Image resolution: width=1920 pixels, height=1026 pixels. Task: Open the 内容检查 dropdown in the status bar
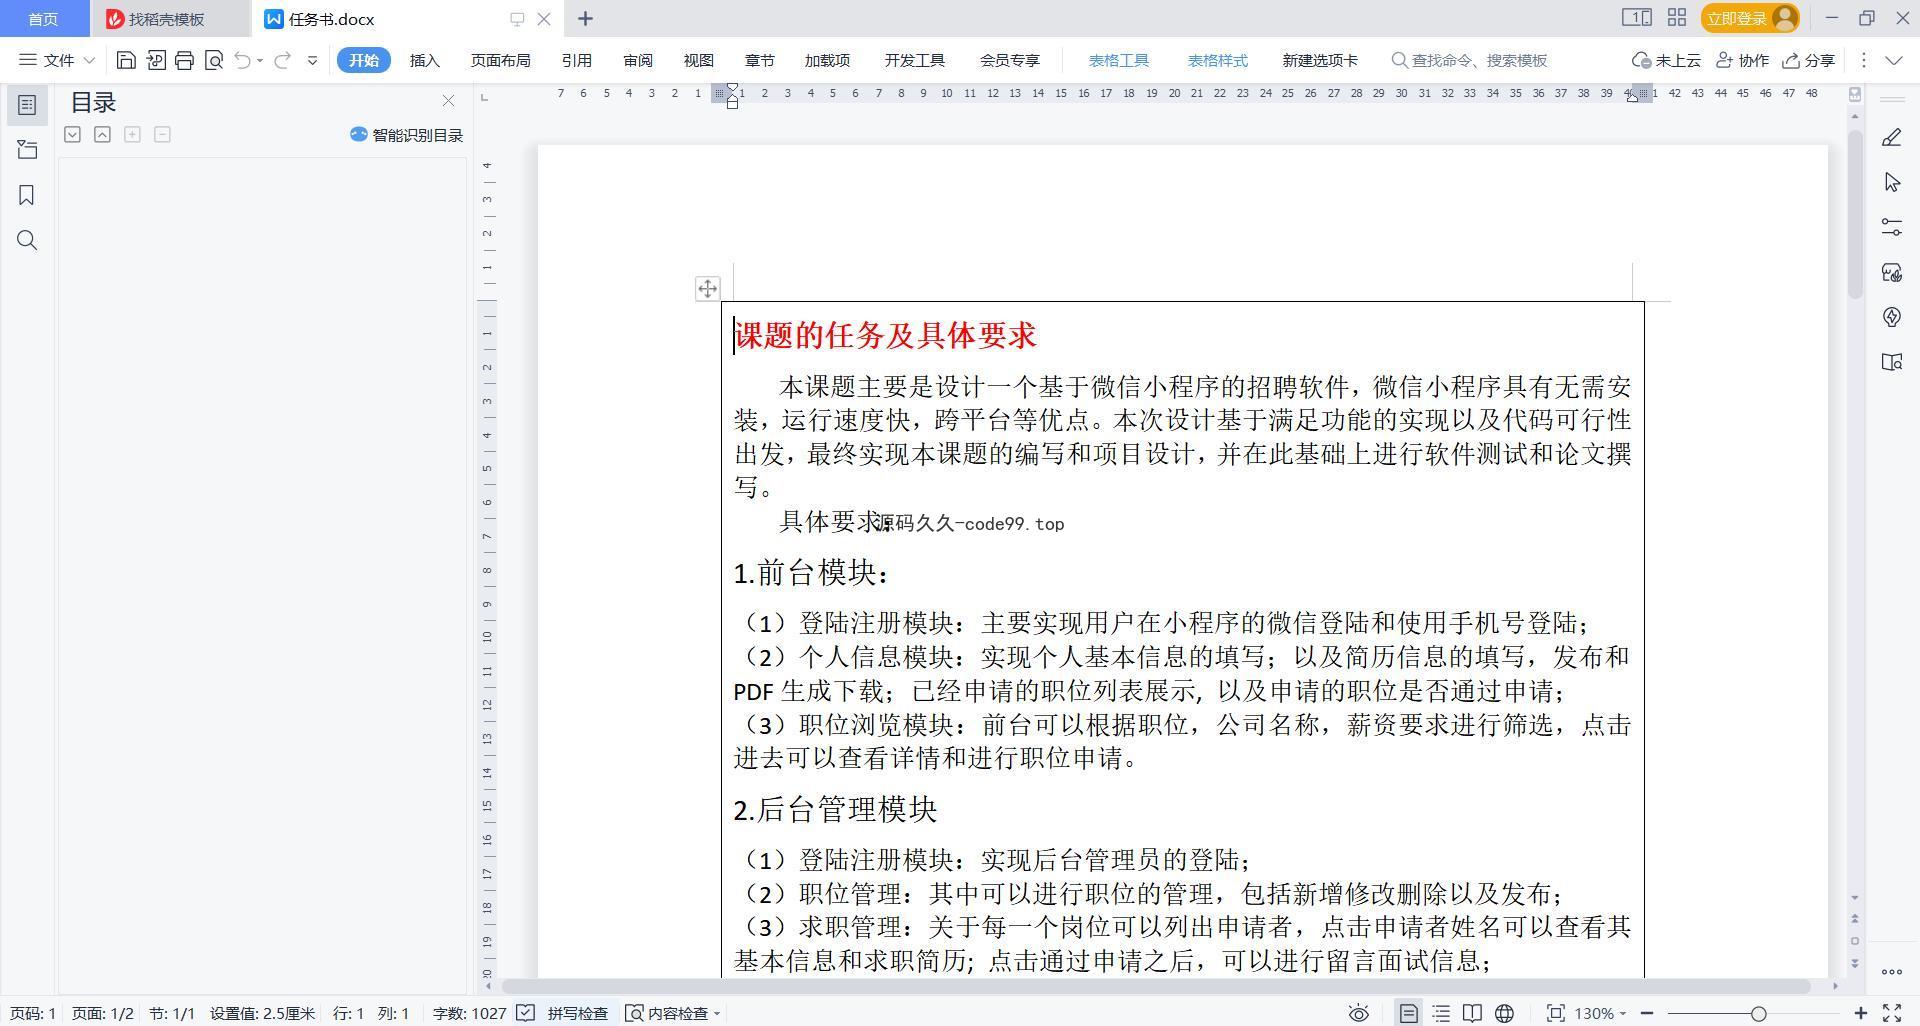point(673,1013)
